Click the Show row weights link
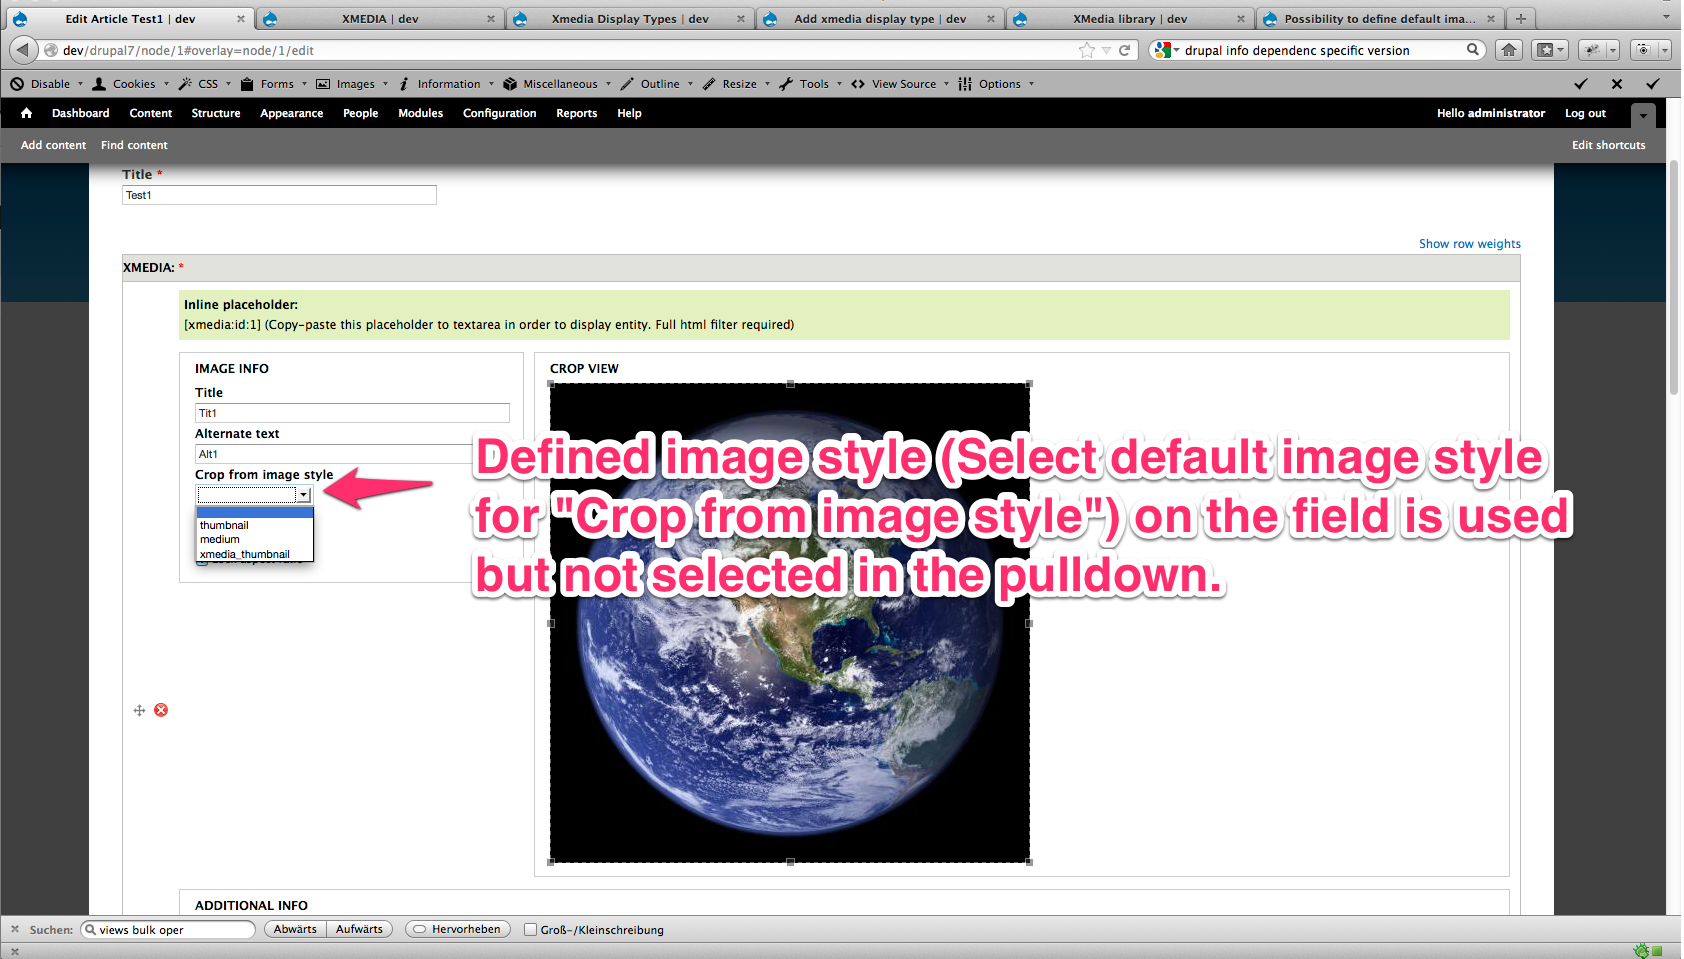Image resolution: width=1684 pixels, height=959 pixels. point(1469,243)
